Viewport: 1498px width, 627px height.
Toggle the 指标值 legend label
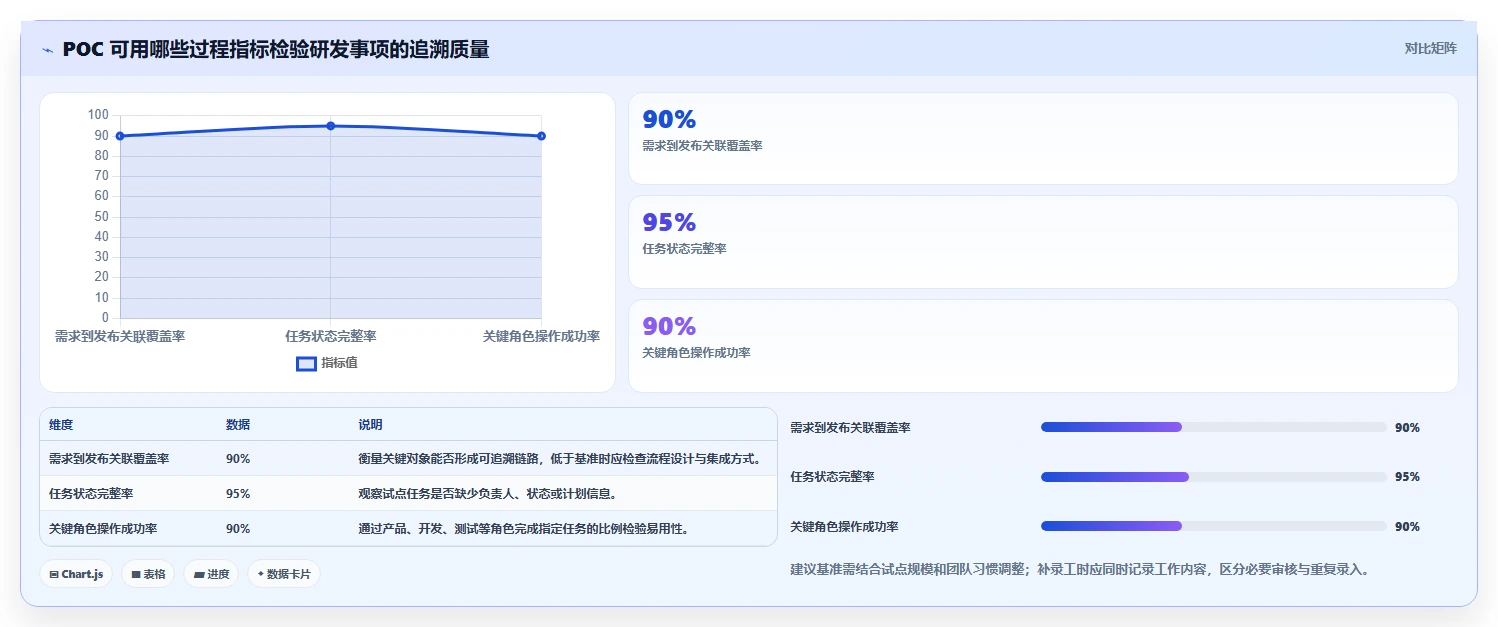(x=339, y=363)
